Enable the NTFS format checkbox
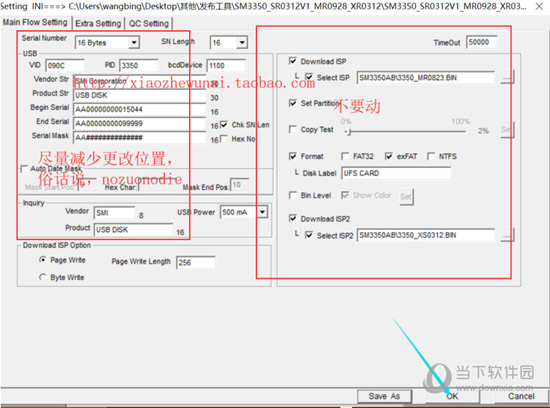The height and width of the screenshot is (408, 550). click(x=431, y=156)
